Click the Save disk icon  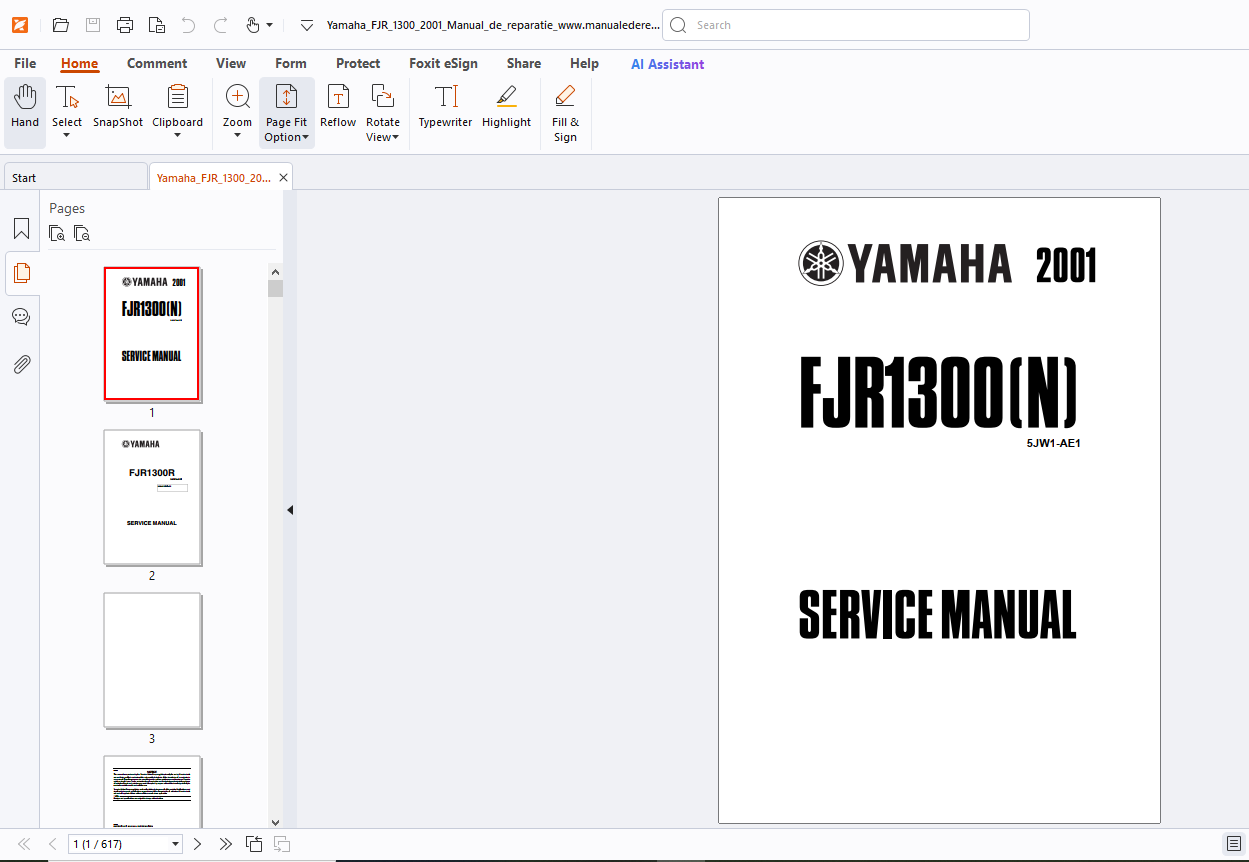93,25
